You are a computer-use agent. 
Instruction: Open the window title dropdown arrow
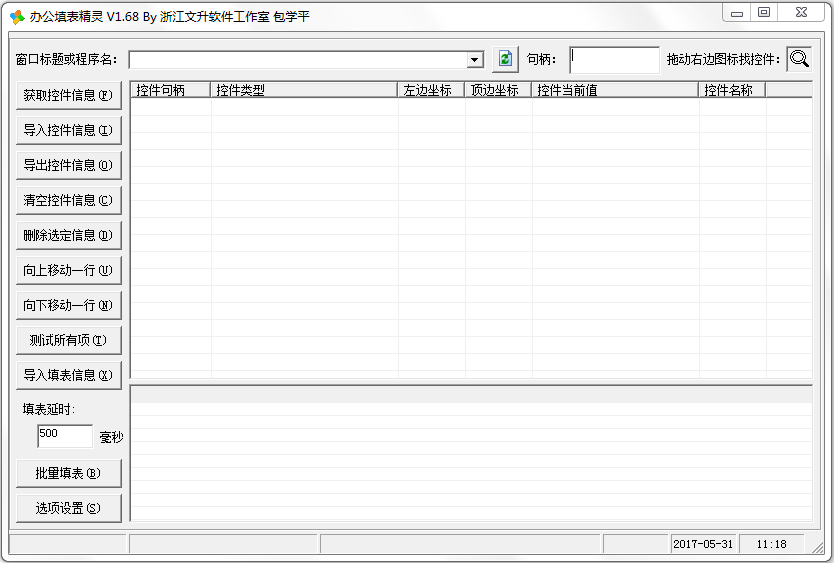475,60
